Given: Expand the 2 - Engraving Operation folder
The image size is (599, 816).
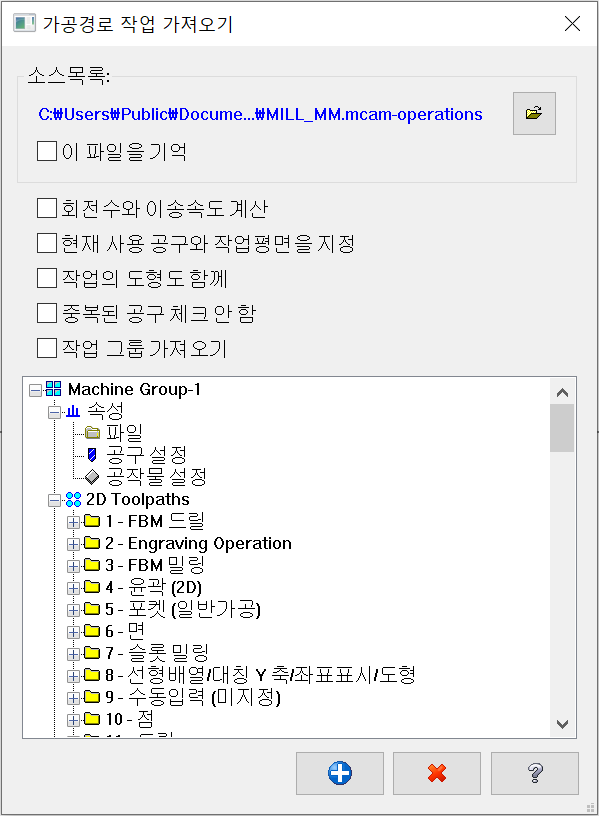Looking at the screenshot, I should click(73, 544).
